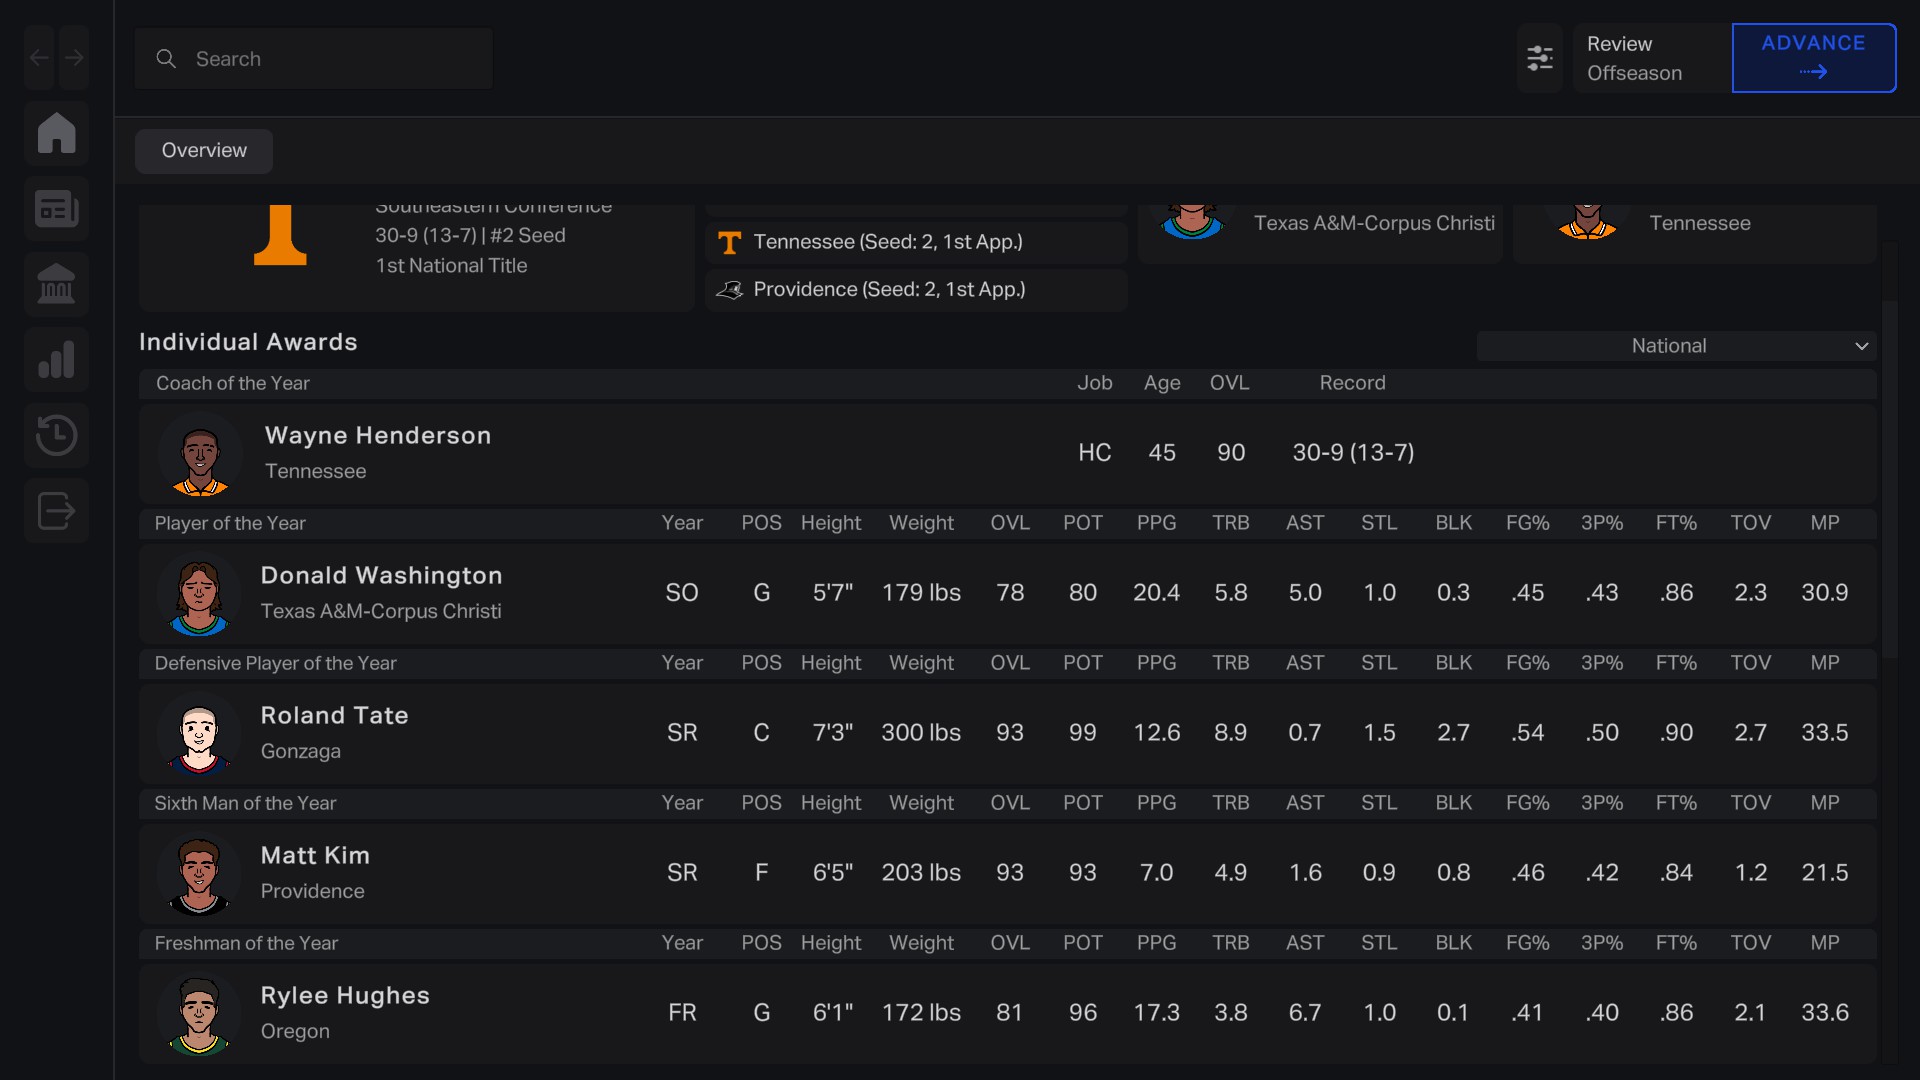Open the News sidebar icon
The width and height of the screenshot is (1920, 1080).
tap(56, 209)
